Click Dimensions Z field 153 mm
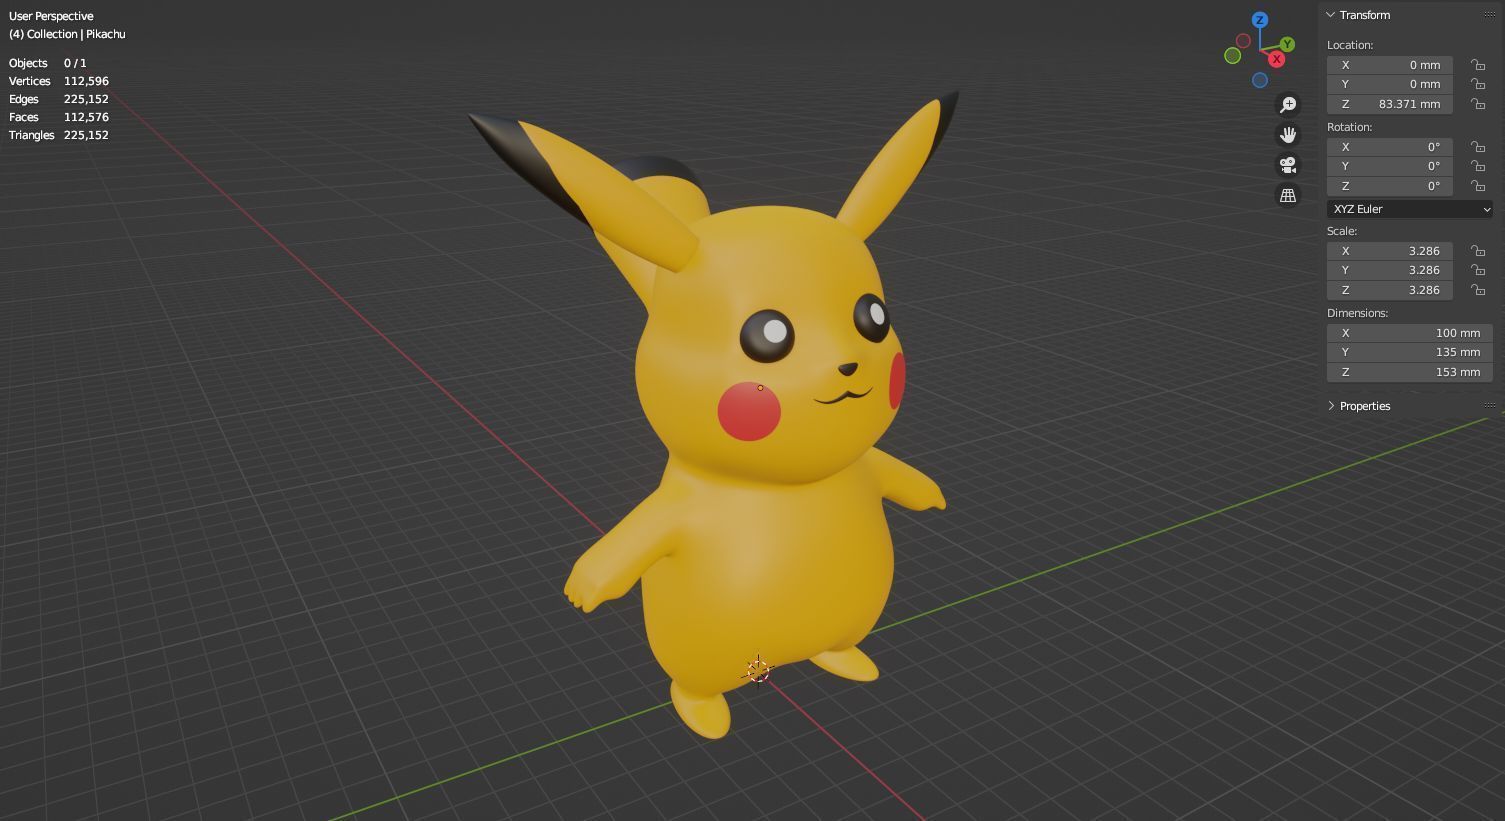The height and width of the screenshot is (821, 1505). tap(1410, 372)
